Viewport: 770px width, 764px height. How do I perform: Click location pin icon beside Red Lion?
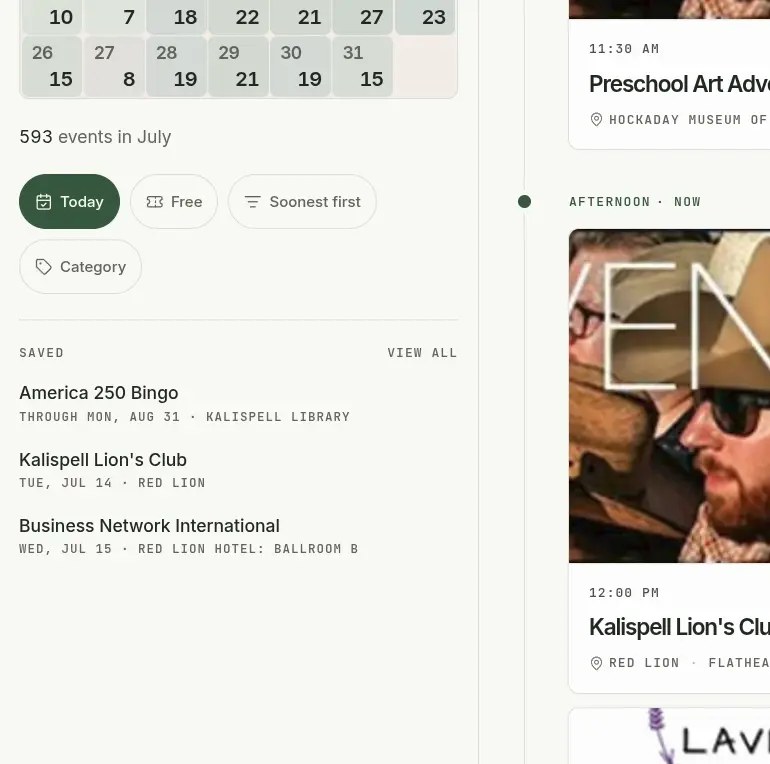(596, 663)
